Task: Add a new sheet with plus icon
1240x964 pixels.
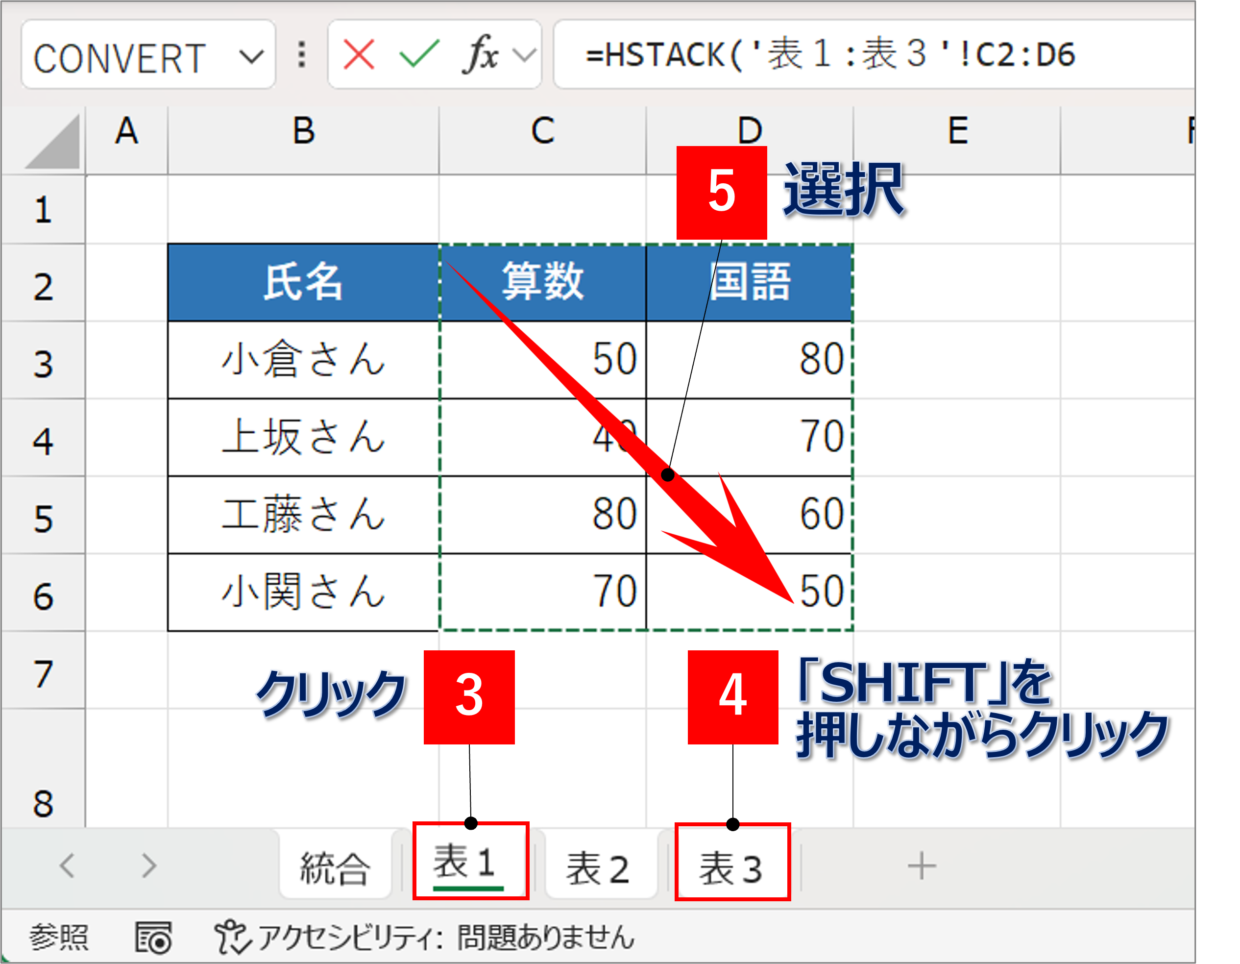Action: (921, 866)
